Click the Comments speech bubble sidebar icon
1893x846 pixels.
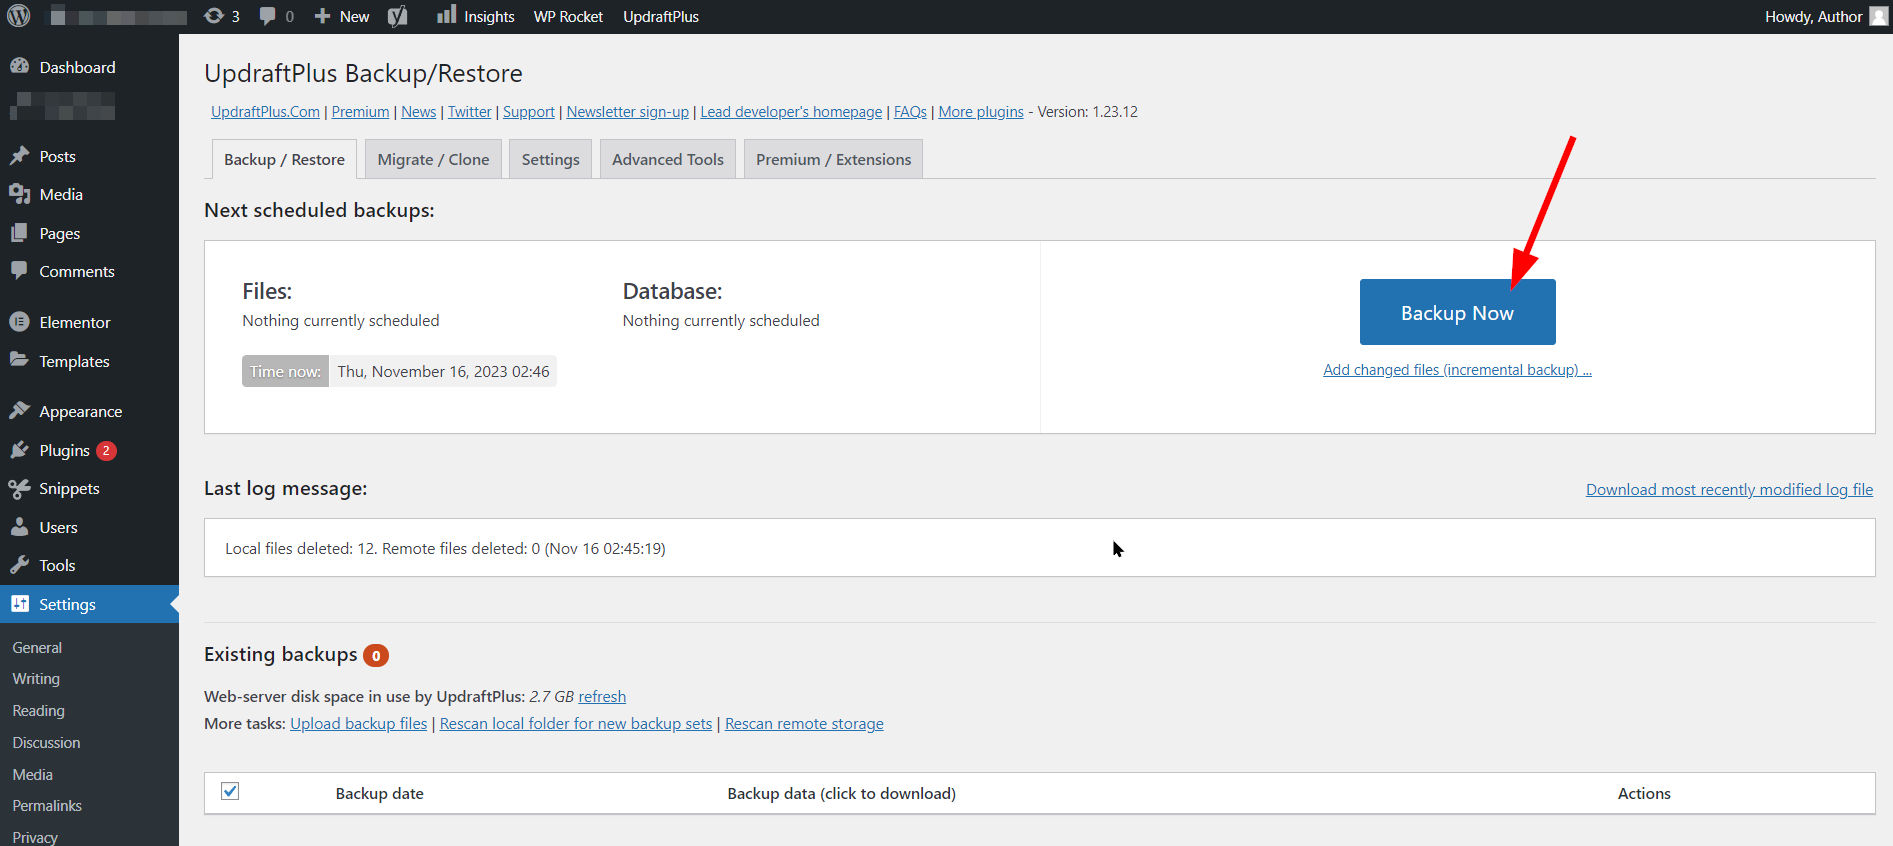19,271
